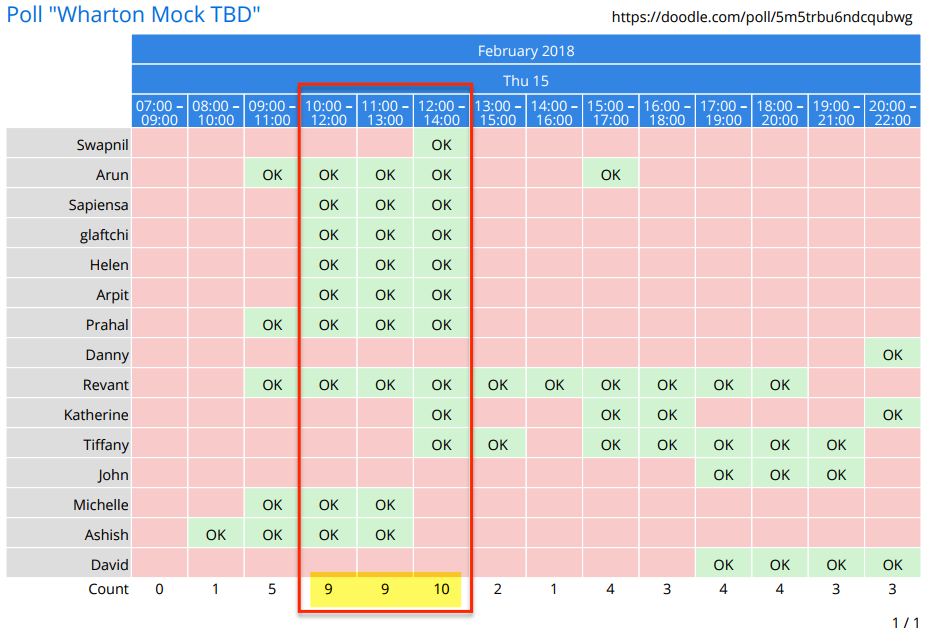Toggle Danny's OK cell at 20:00 – 22:00
This screenshot has width=928, height=637.
pyautogui.click(x=892, y=355)
